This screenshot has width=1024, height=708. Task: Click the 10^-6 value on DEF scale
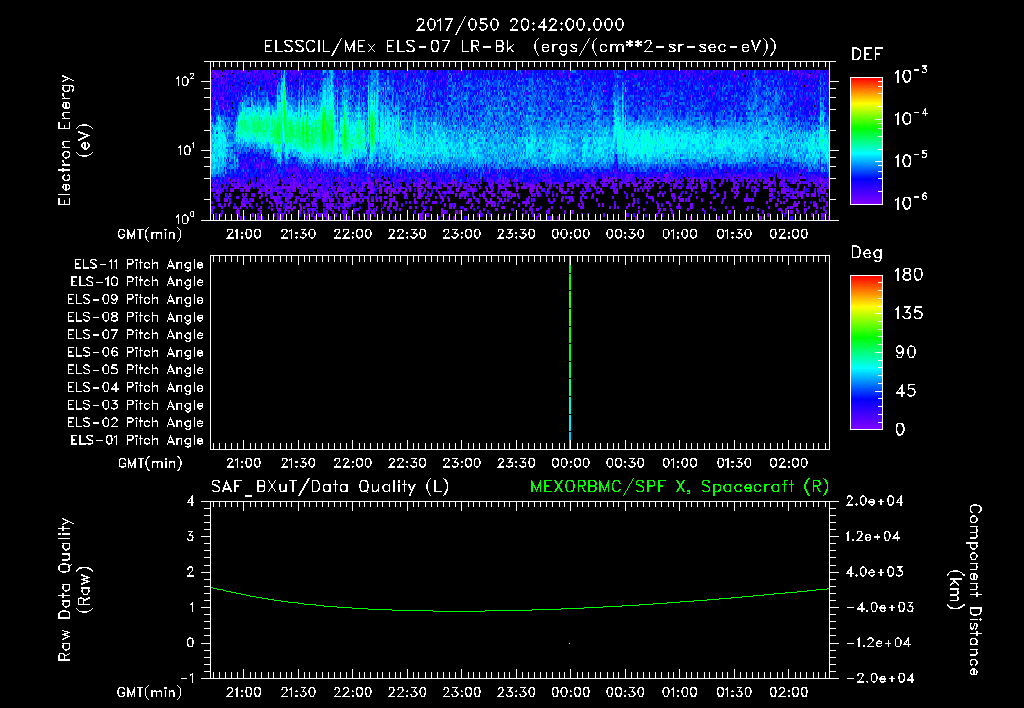910,202
